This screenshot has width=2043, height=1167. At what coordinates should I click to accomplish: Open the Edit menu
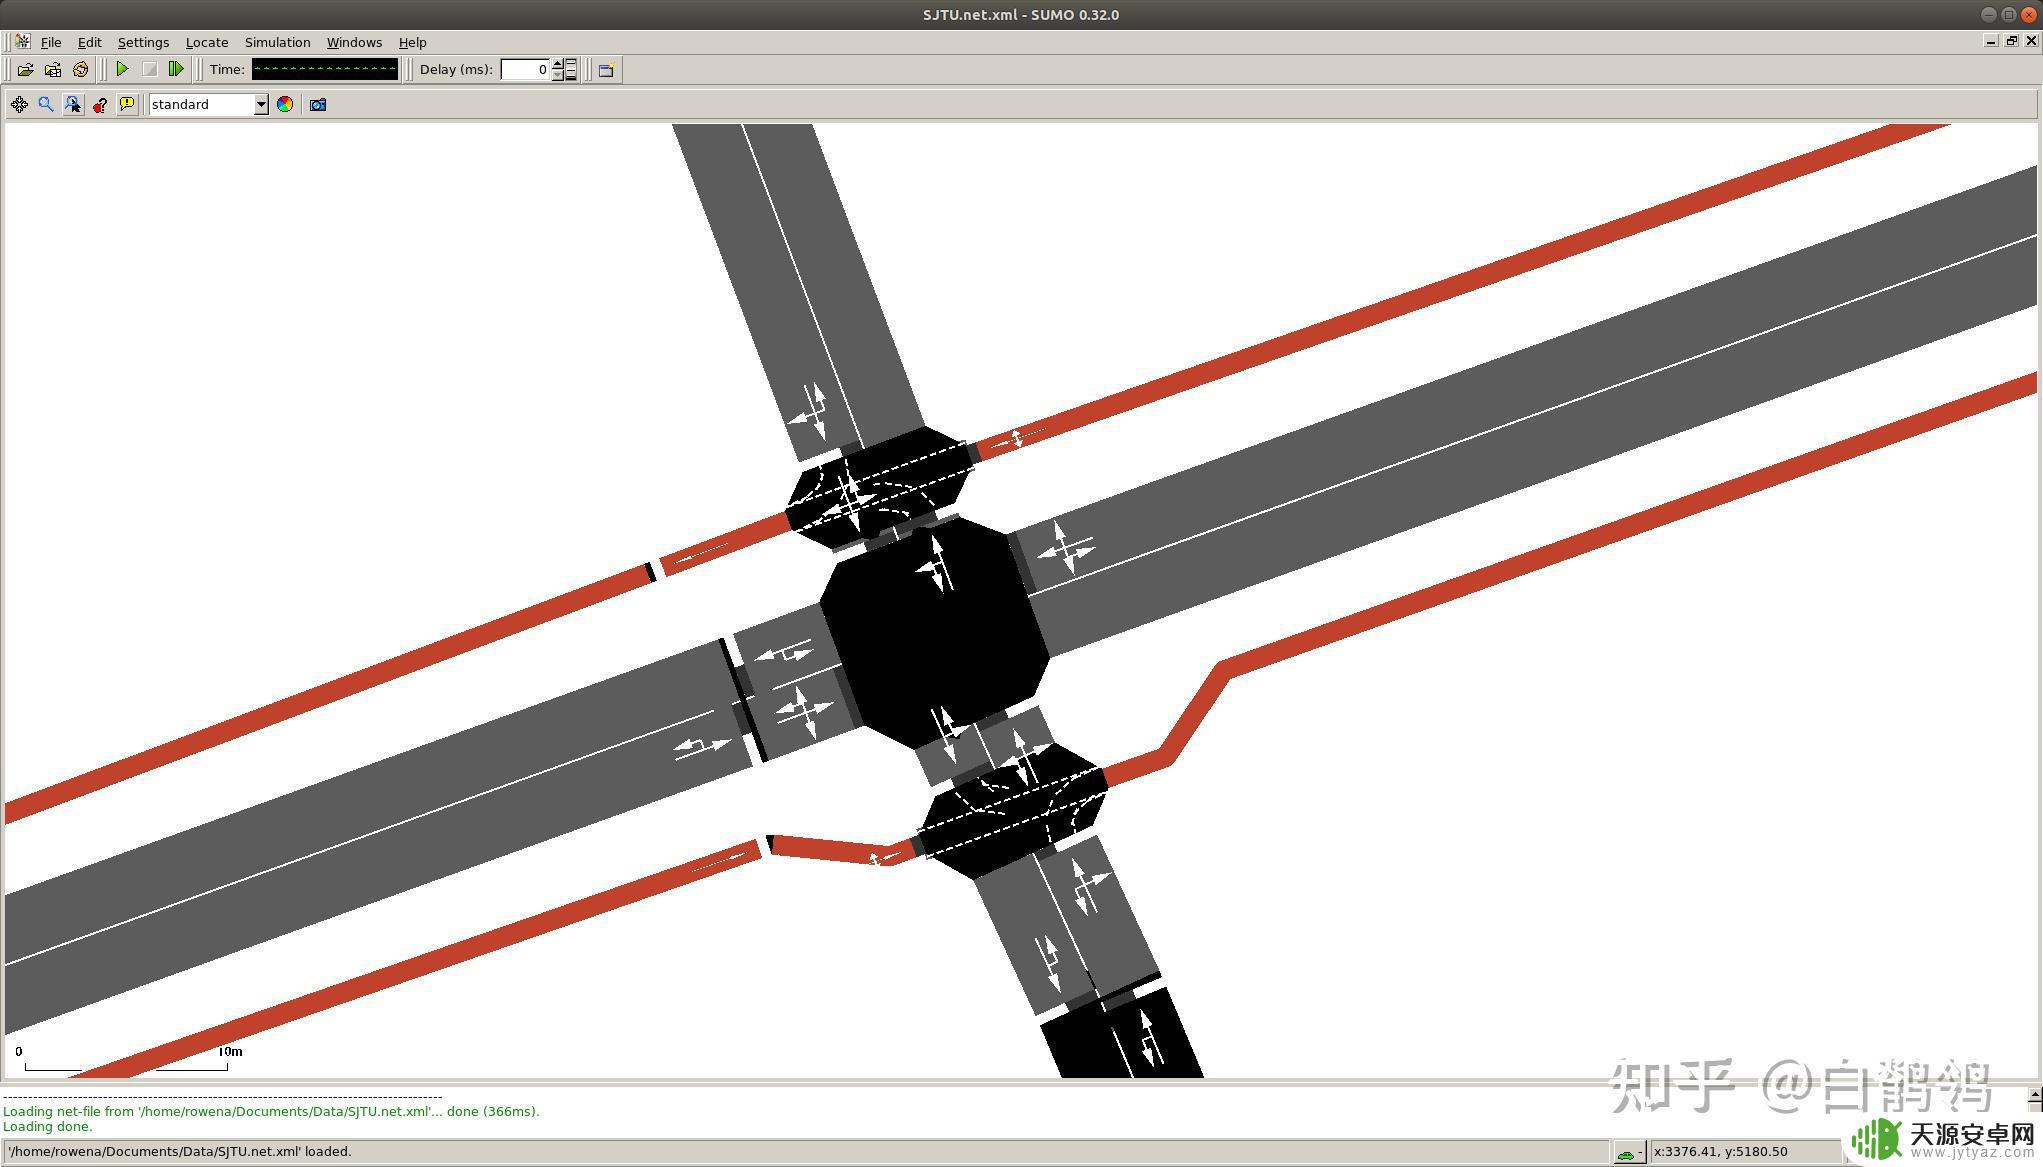click(89, 42)
